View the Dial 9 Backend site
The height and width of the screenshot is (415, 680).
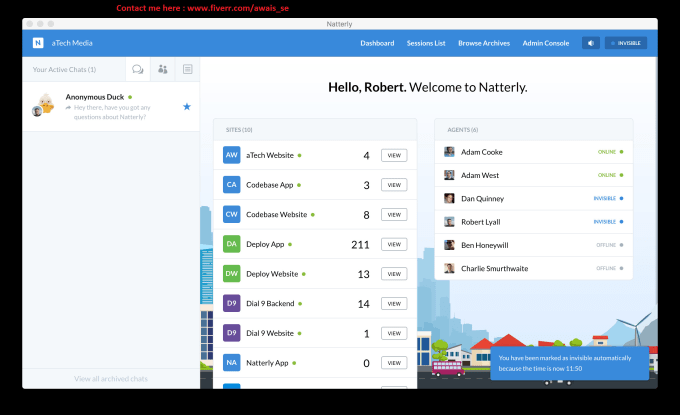(x=394, y=304)
